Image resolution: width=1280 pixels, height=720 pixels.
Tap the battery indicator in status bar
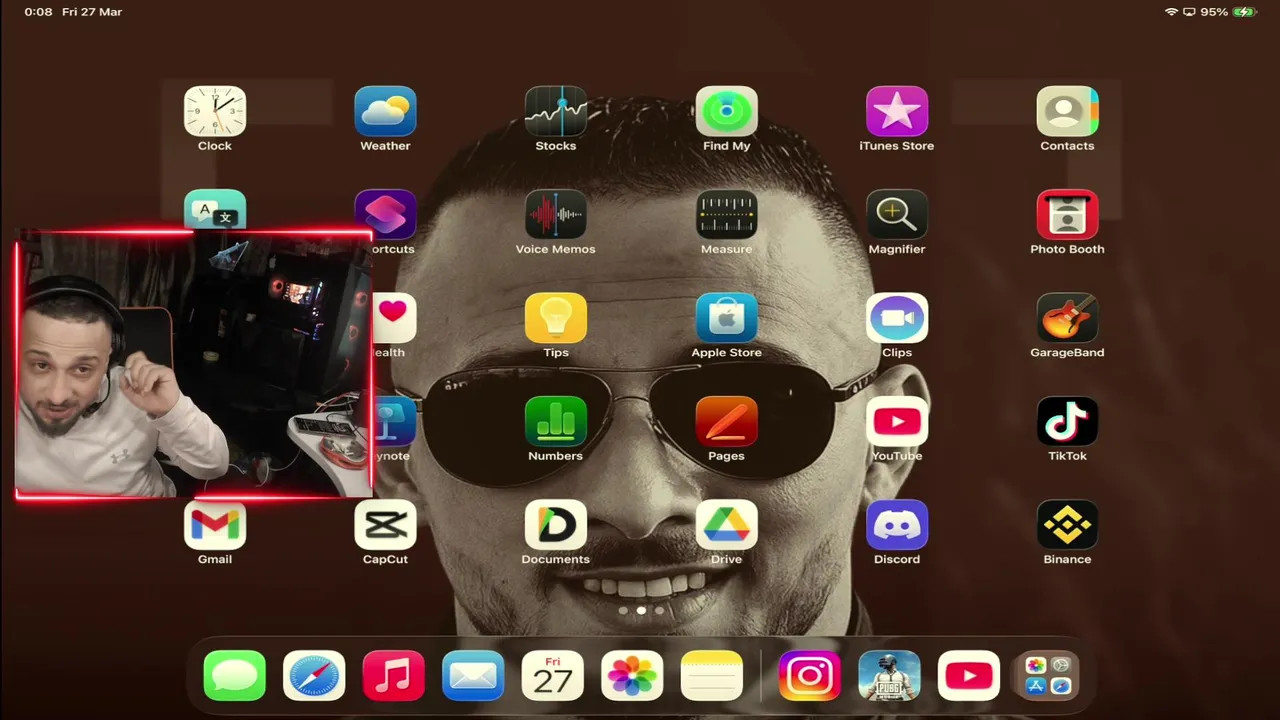1244,12
